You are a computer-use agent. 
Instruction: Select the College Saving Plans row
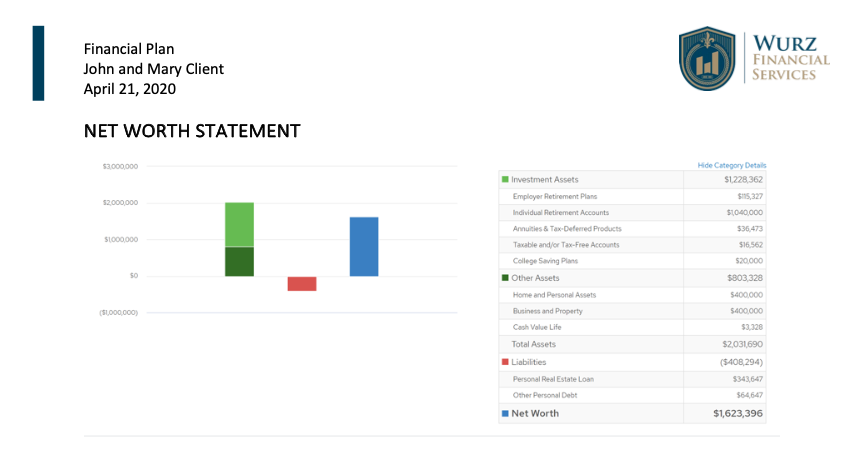coord(545,261)
